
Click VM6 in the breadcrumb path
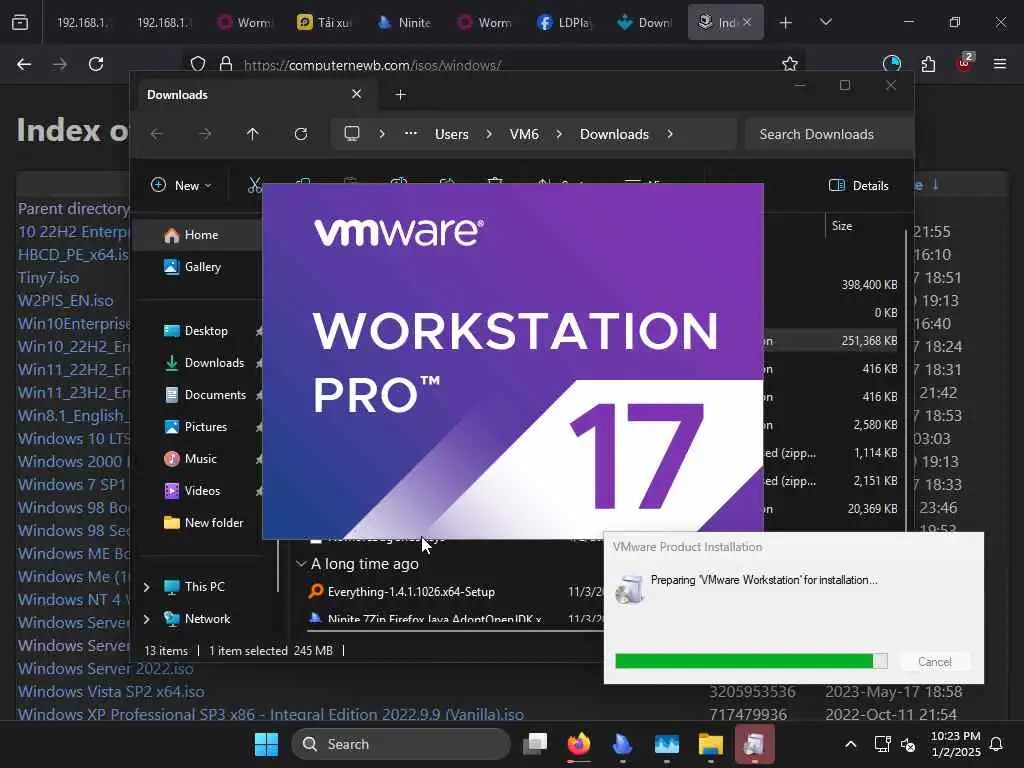pos(524,134)
